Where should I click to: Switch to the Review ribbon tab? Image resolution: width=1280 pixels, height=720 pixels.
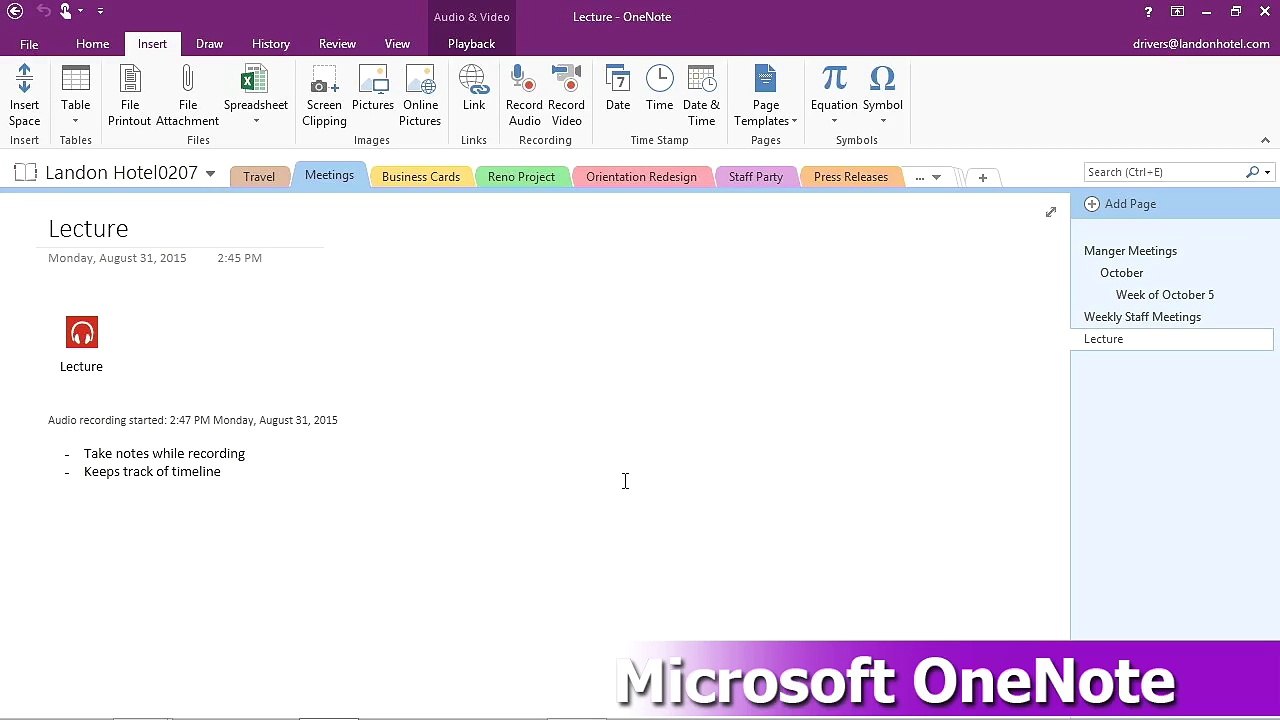pyautogui.click(x=337, y=44)
